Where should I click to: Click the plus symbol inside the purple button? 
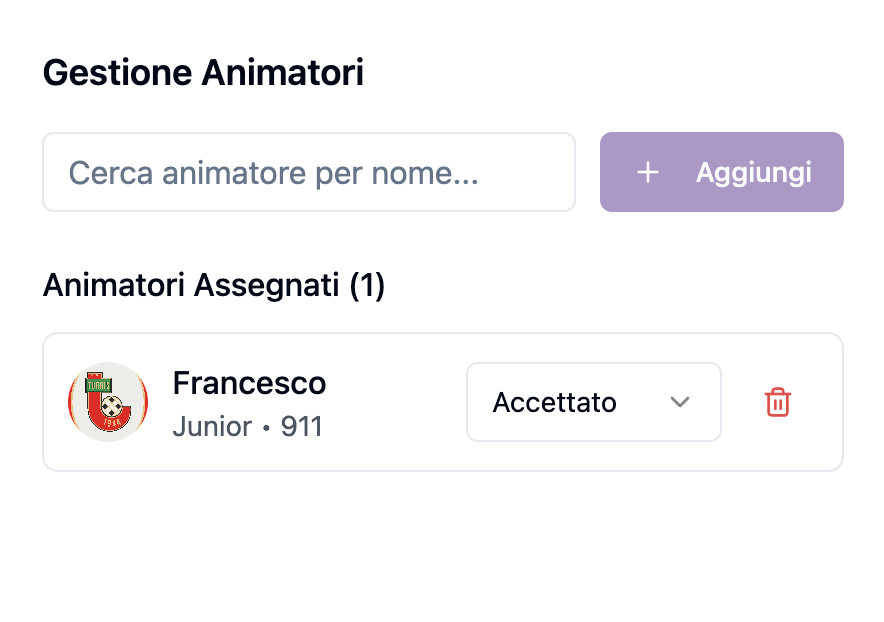pyautogui.click(x=648, y=172)
